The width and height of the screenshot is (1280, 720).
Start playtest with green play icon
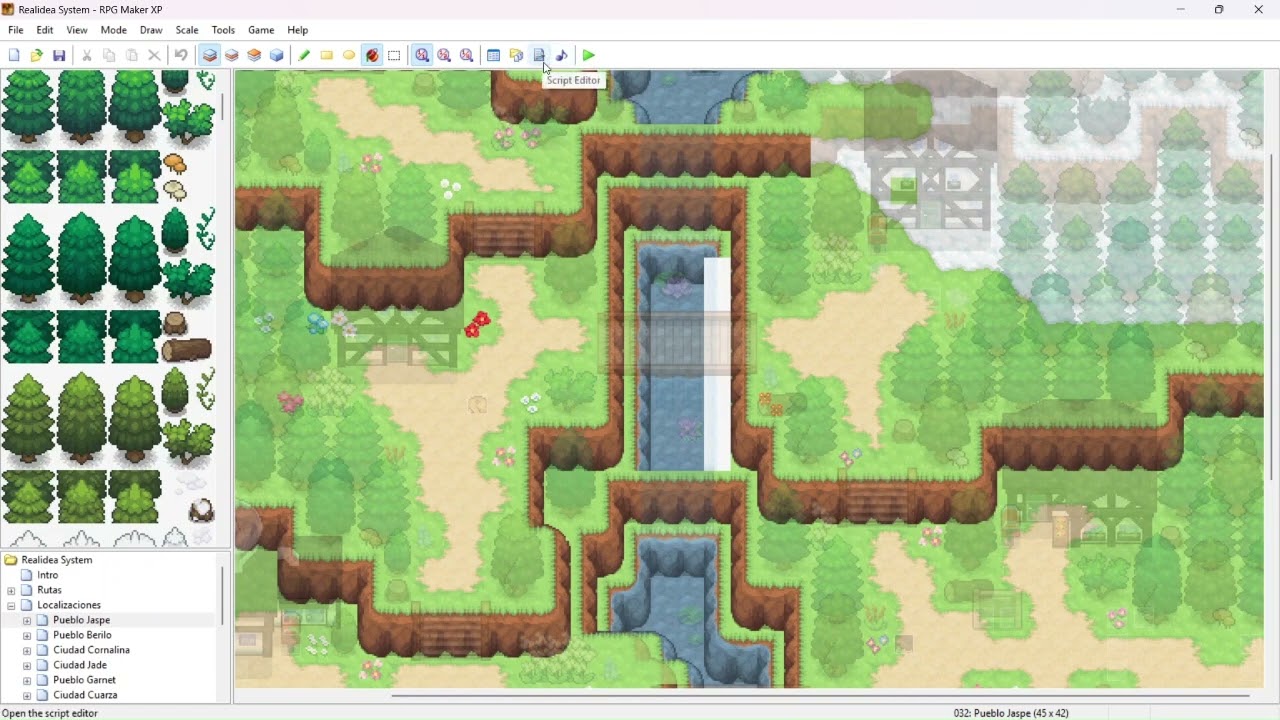(589, 56)
